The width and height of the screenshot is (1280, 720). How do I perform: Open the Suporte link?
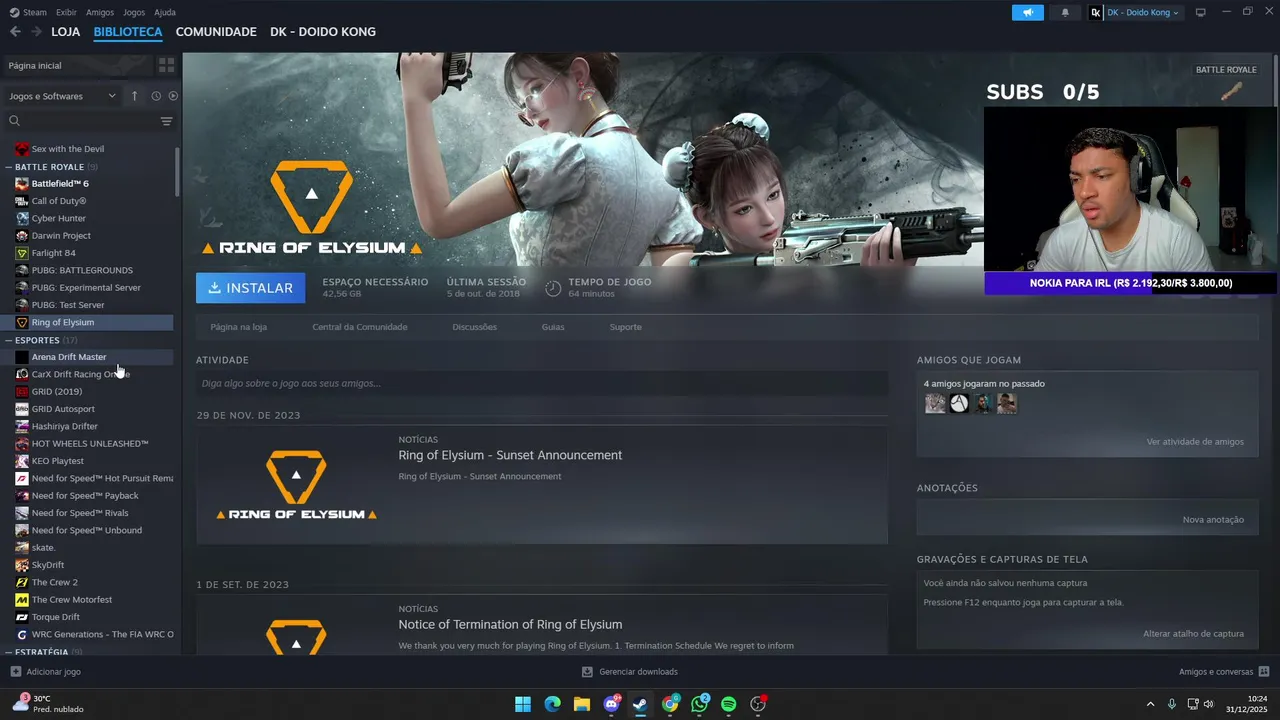(626, 327)
